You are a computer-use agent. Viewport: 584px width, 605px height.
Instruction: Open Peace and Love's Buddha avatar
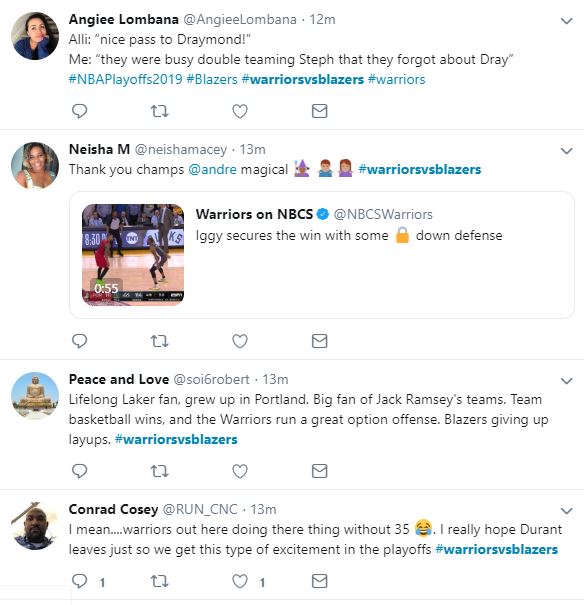point(35,395)
